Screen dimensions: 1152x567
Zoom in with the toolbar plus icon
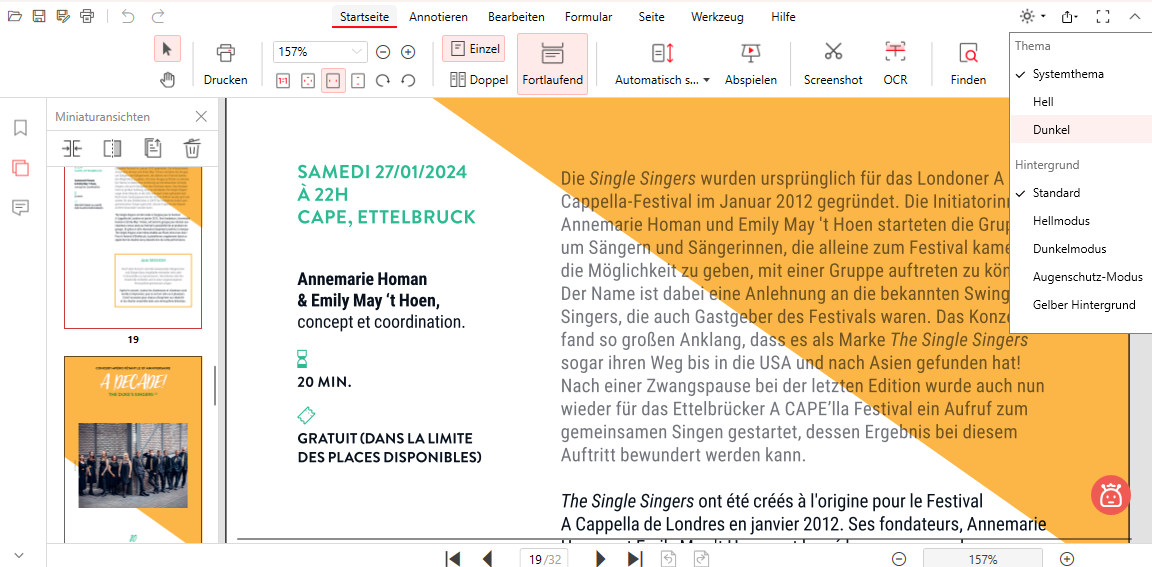tap(408, 51)
